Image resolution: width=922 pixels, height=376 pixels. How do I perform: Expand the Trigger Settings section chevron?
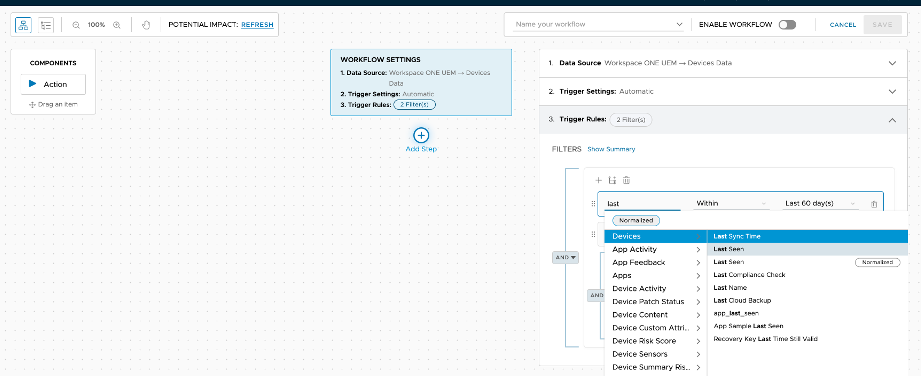click(x=892, y=92)
